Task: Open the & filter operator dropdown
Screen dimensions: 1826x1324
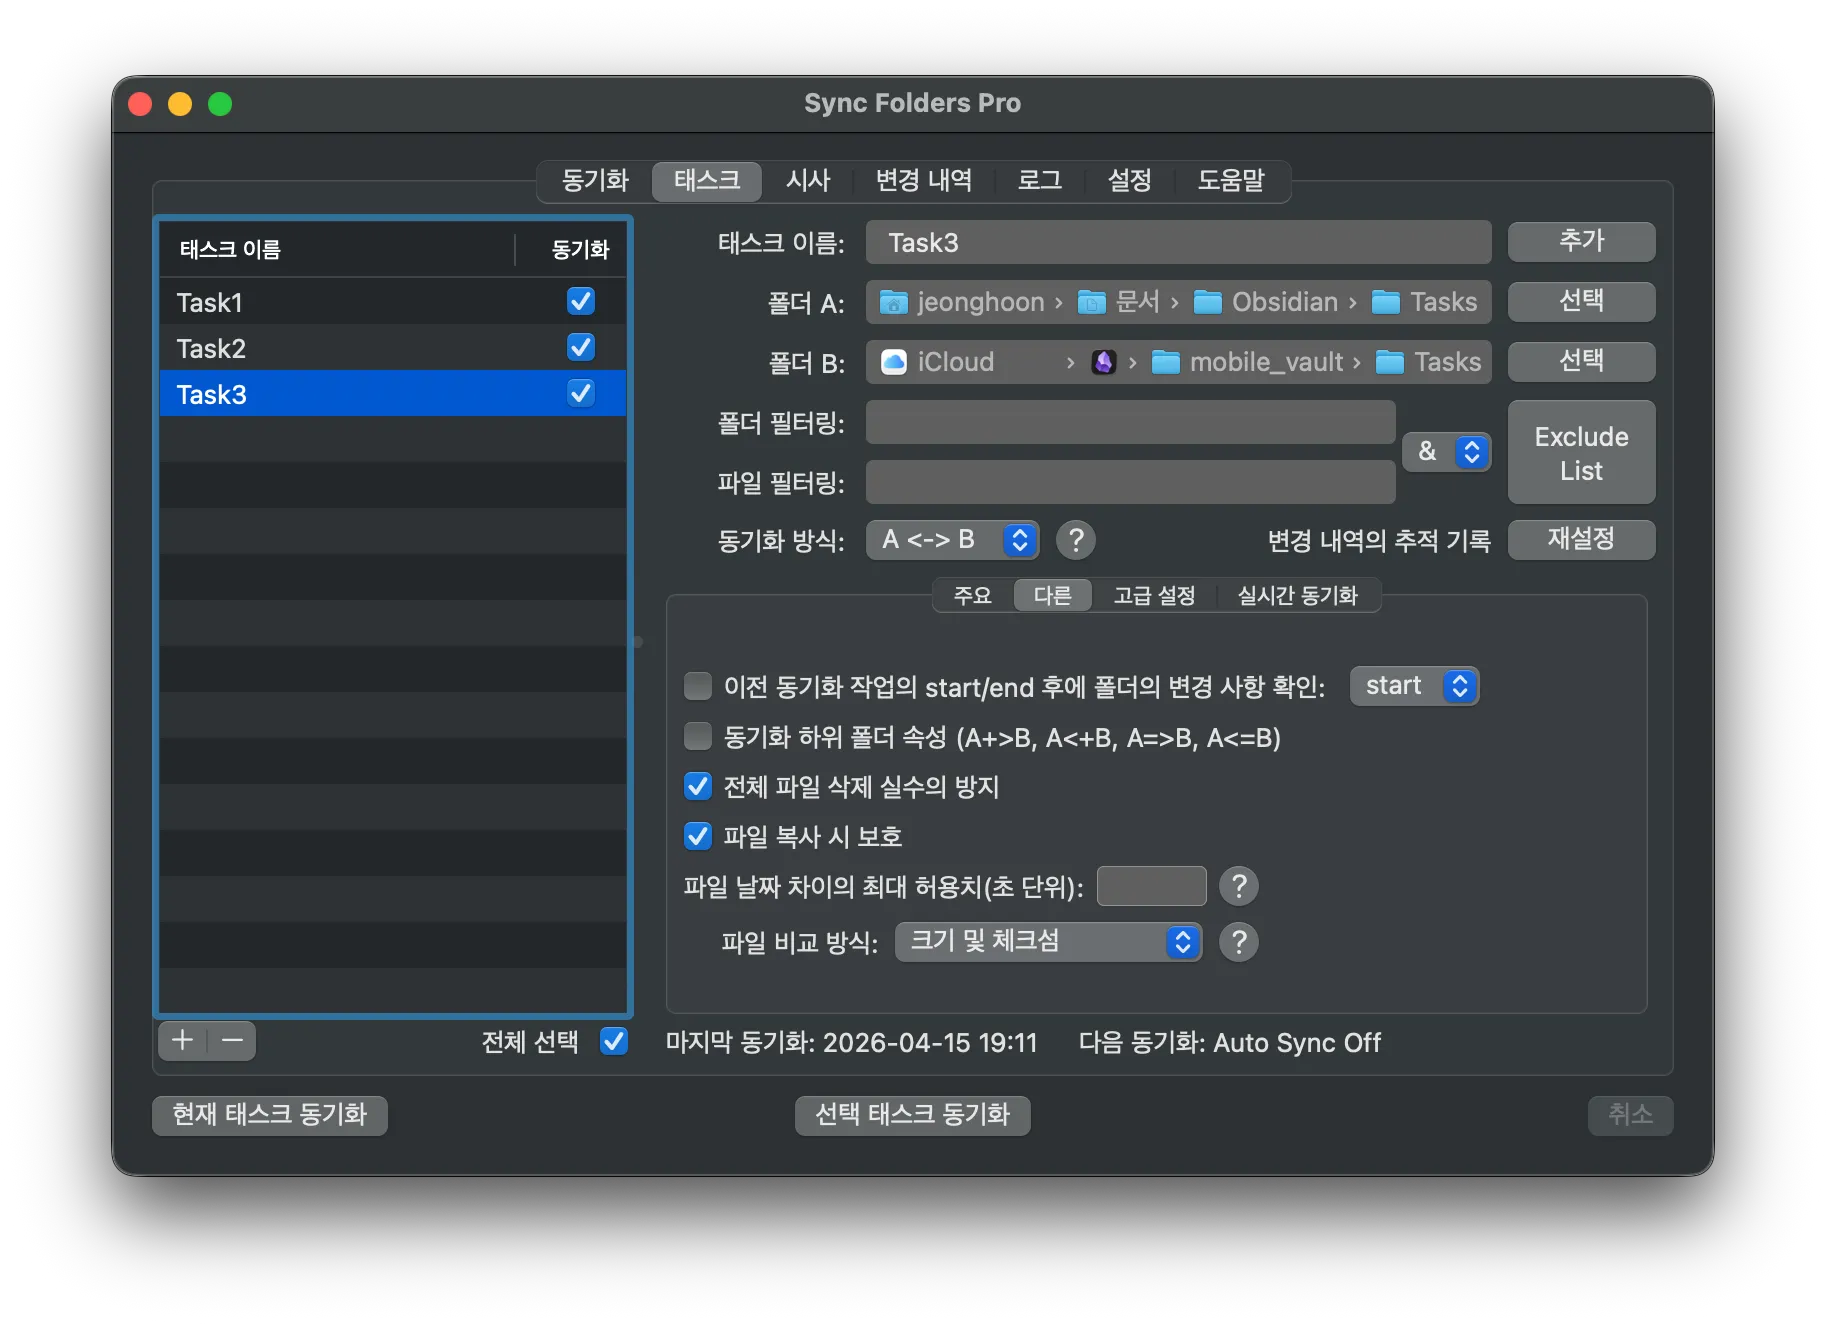Action: pyautogui.click(x=1446, y=452)
